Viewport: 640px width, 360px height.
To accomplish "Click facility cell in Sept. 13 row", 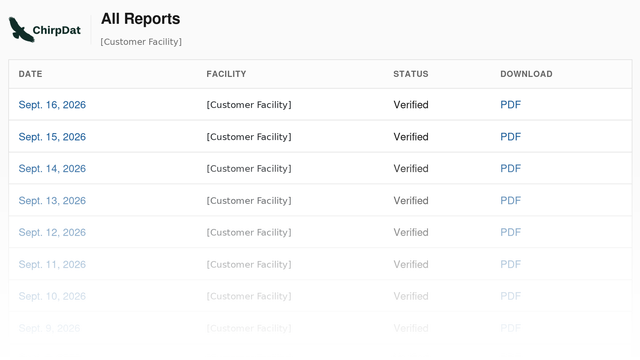I will point(249,200).
